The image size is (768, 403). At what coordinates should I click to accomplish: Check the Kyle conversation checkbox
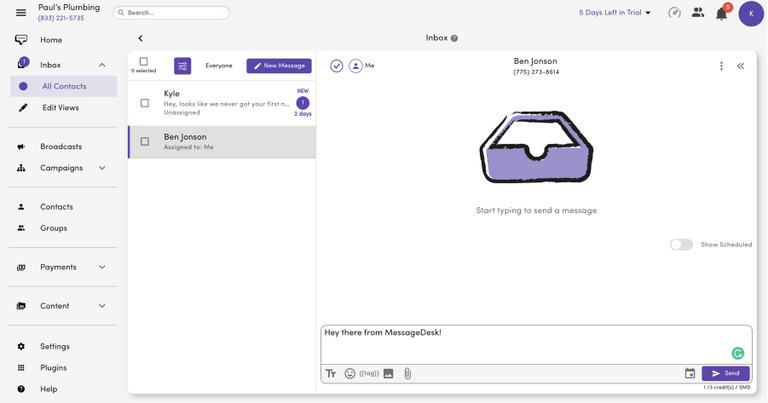144,103
